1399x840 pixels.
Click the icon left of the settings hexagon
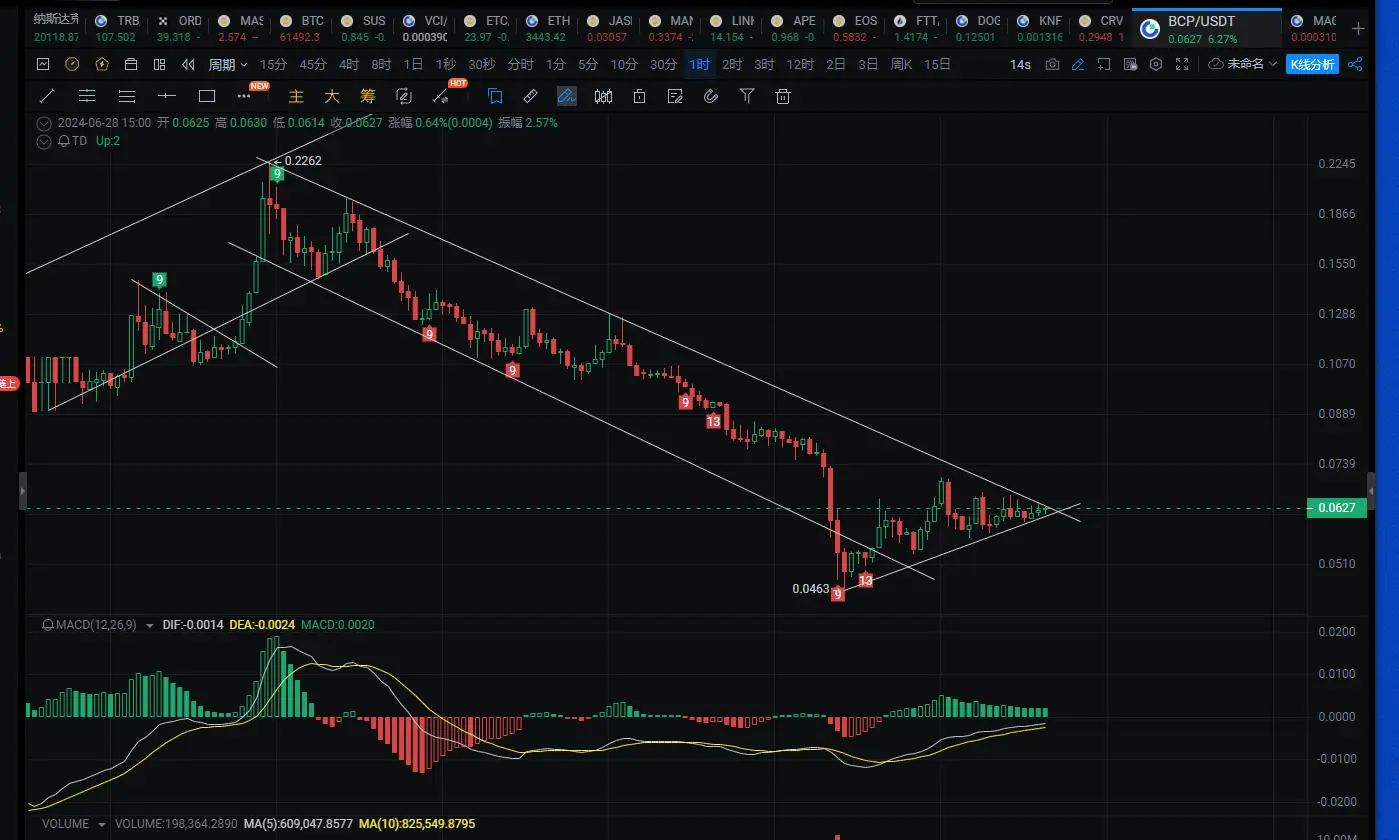(1130, 65)
